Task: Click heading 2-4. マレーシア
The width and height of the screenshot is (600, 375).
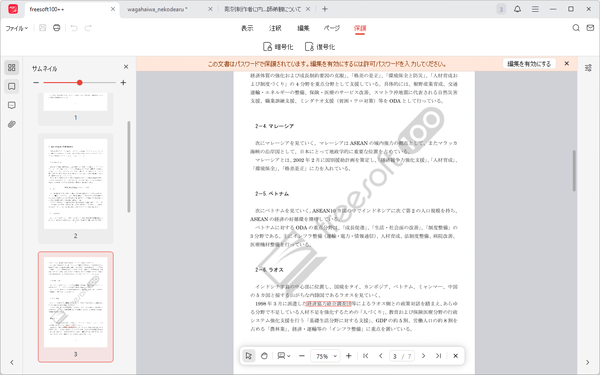Action: [x=274, y=126]
